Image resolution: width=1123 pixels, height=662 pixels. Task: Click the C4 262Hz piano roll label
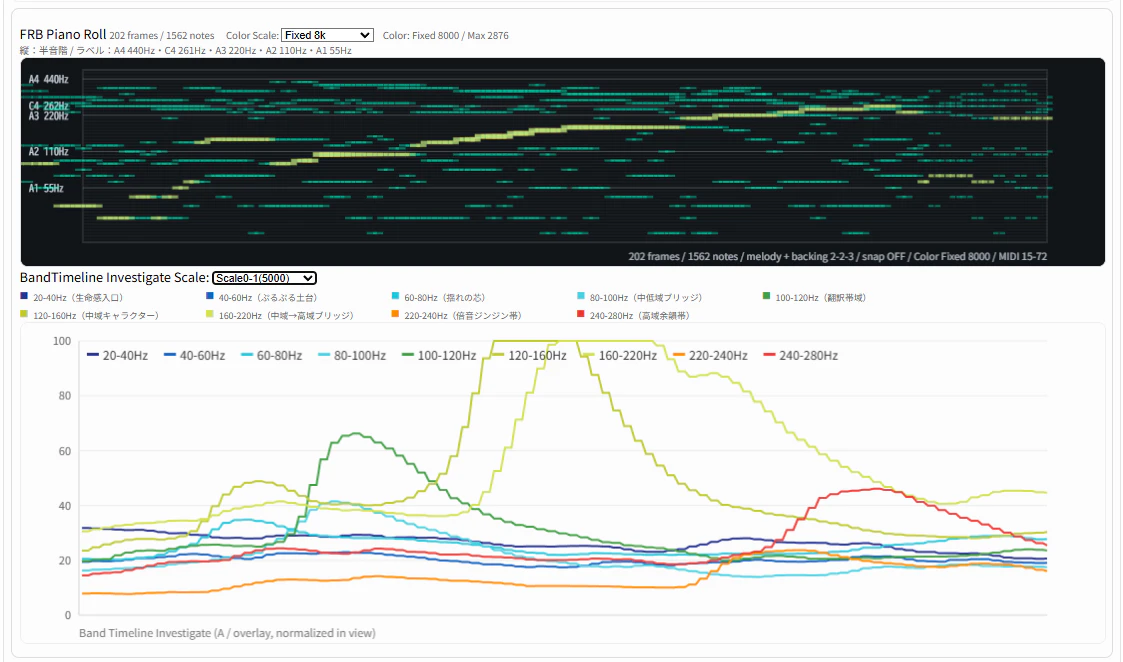coord(49,106)
